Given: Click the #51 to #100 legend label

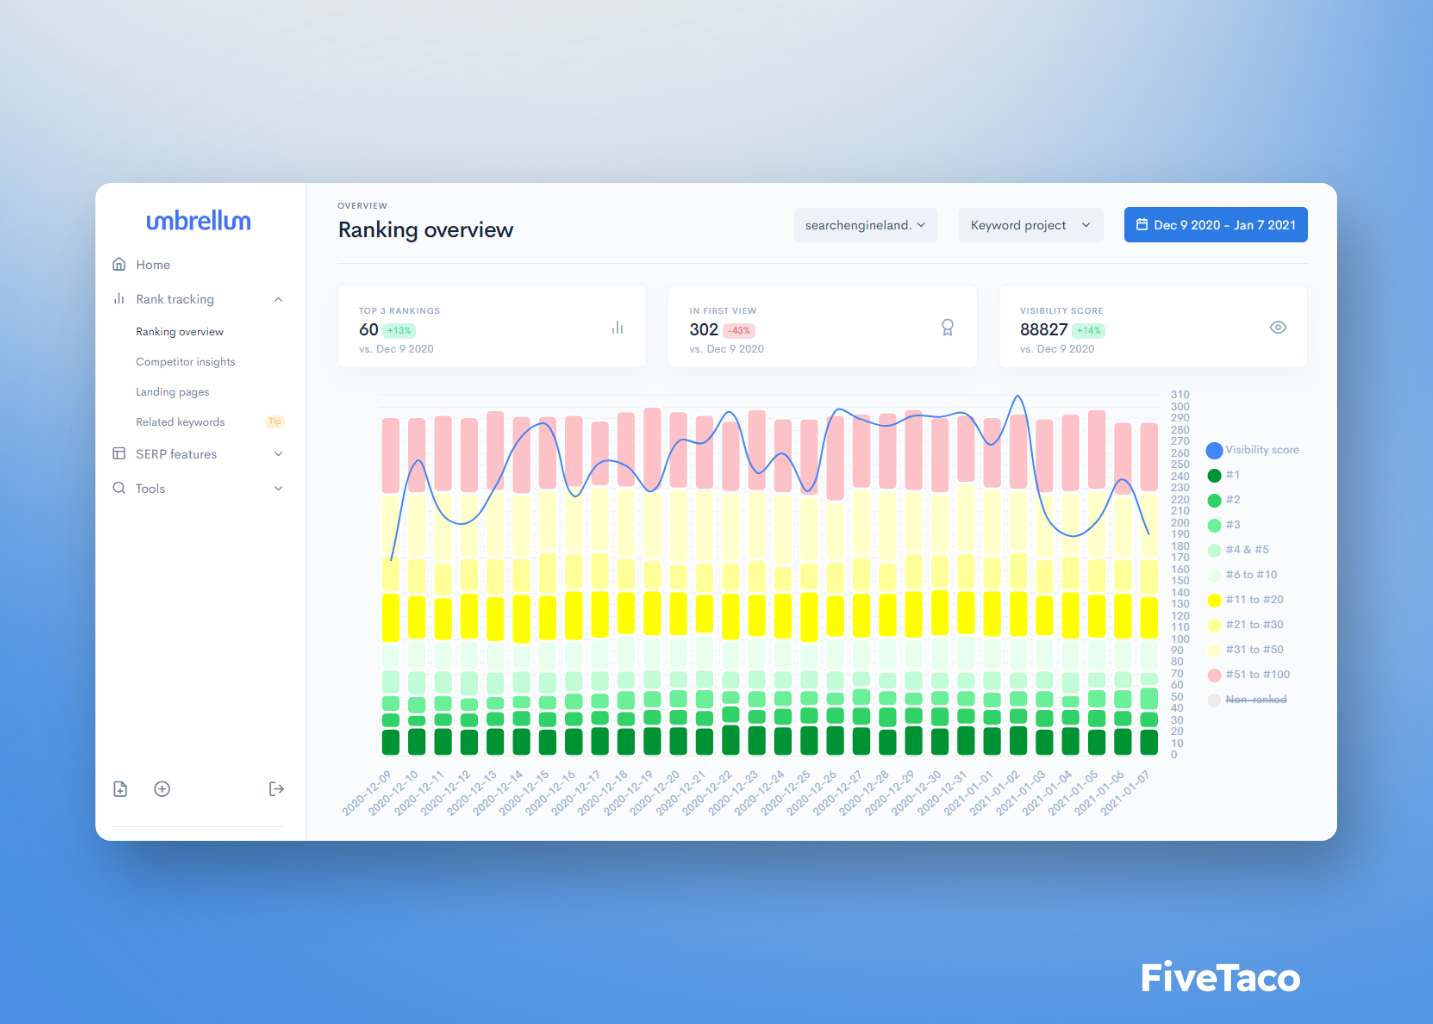Looking at the screenshot, I should click(1258, 675).
